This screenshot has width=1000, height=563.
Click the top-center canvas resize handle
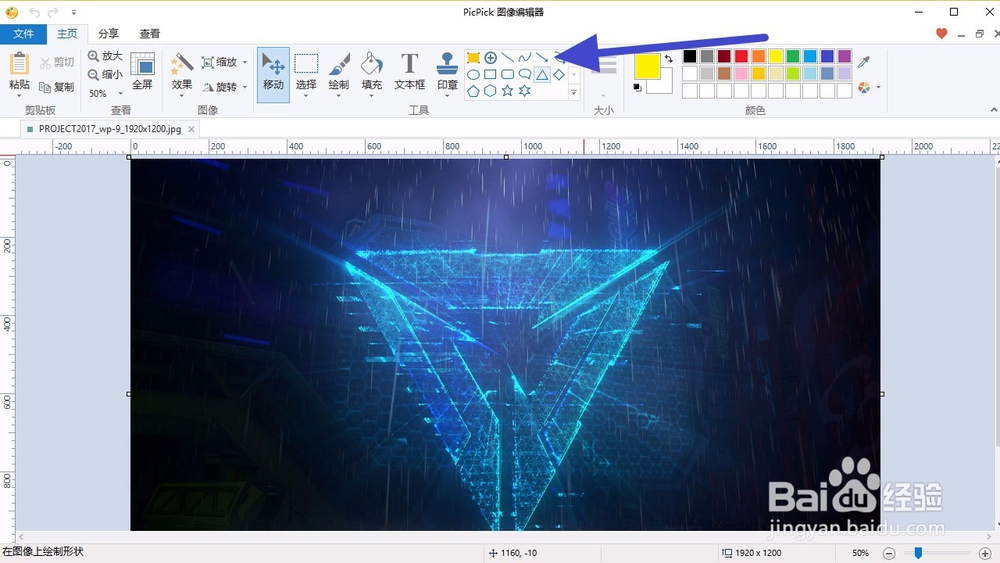pos(506,157)
